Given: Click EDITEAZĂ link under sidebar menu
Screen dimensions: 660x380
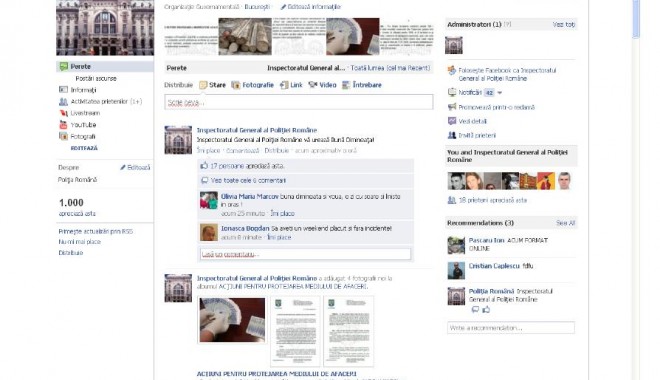Looking at the screenshot, I should [84, 148].
